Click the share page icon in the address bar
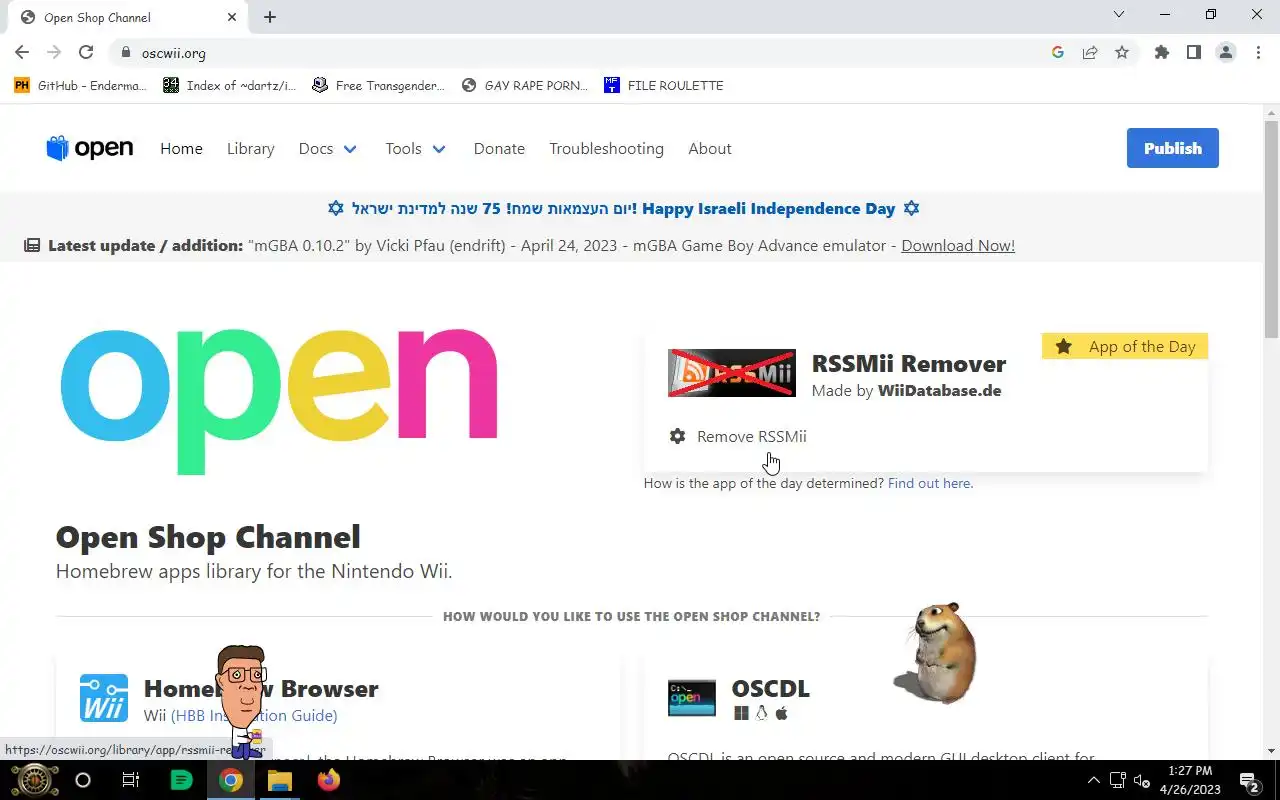1280x800 pixels. click(x=1090, y=53)
